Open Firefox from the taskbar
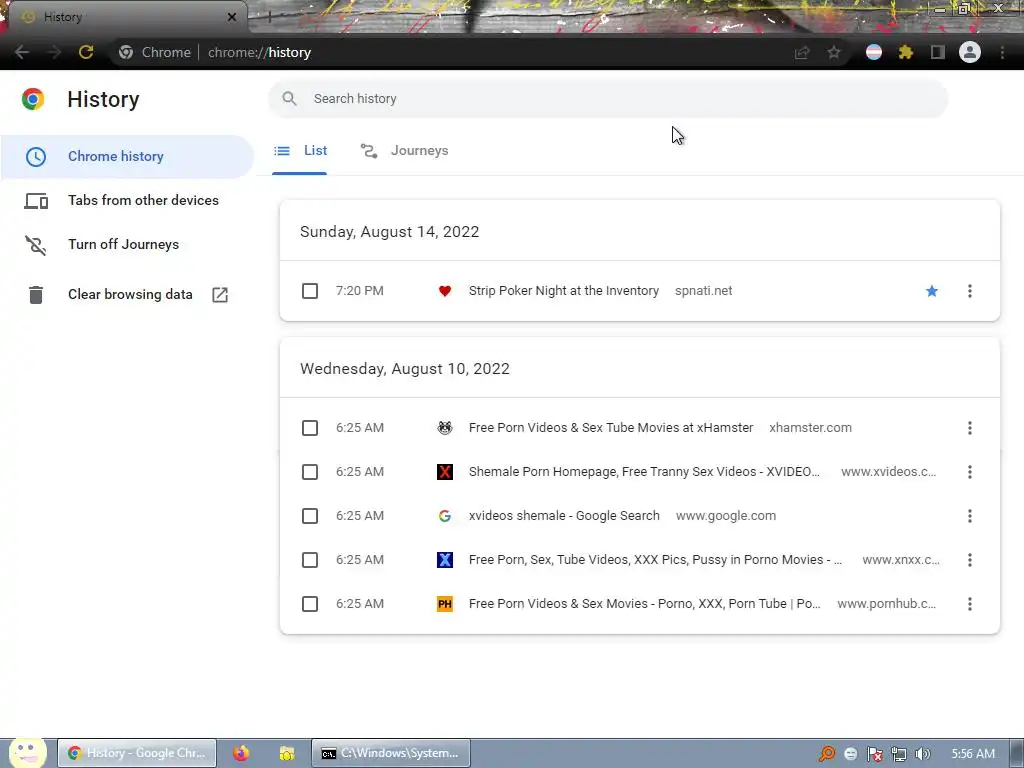The image size is (1024, 768). click(x=241, y=753)
